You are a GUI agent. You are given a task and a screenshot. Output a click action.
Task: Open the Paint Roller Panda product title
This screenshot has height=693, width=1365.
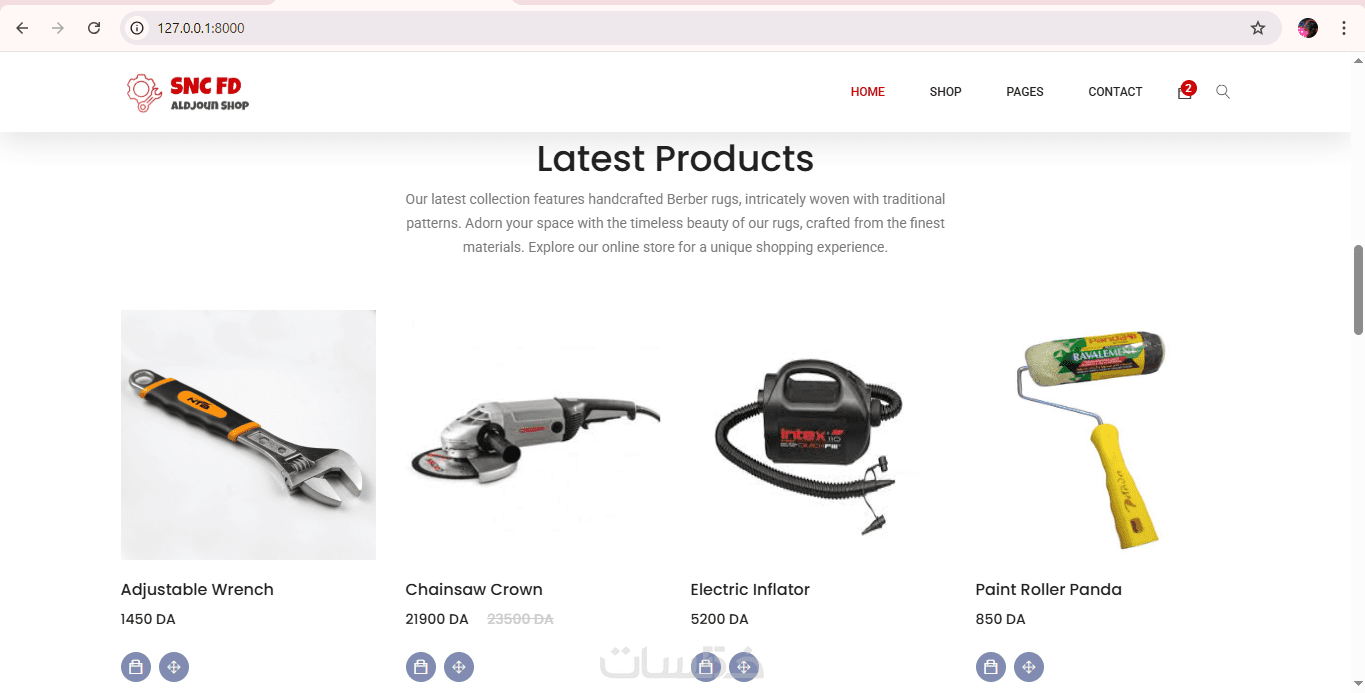pos(1048,589)
